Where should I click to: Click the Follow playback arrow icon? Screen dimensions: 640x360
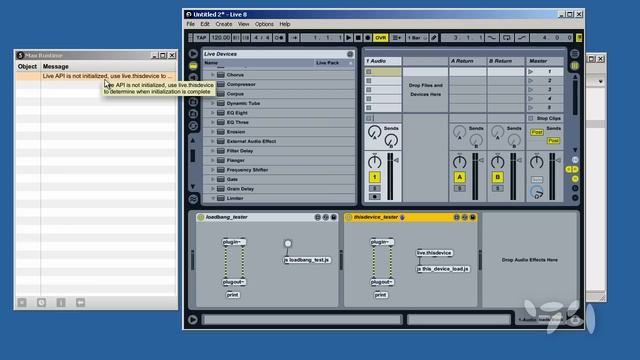pos(294,38)
